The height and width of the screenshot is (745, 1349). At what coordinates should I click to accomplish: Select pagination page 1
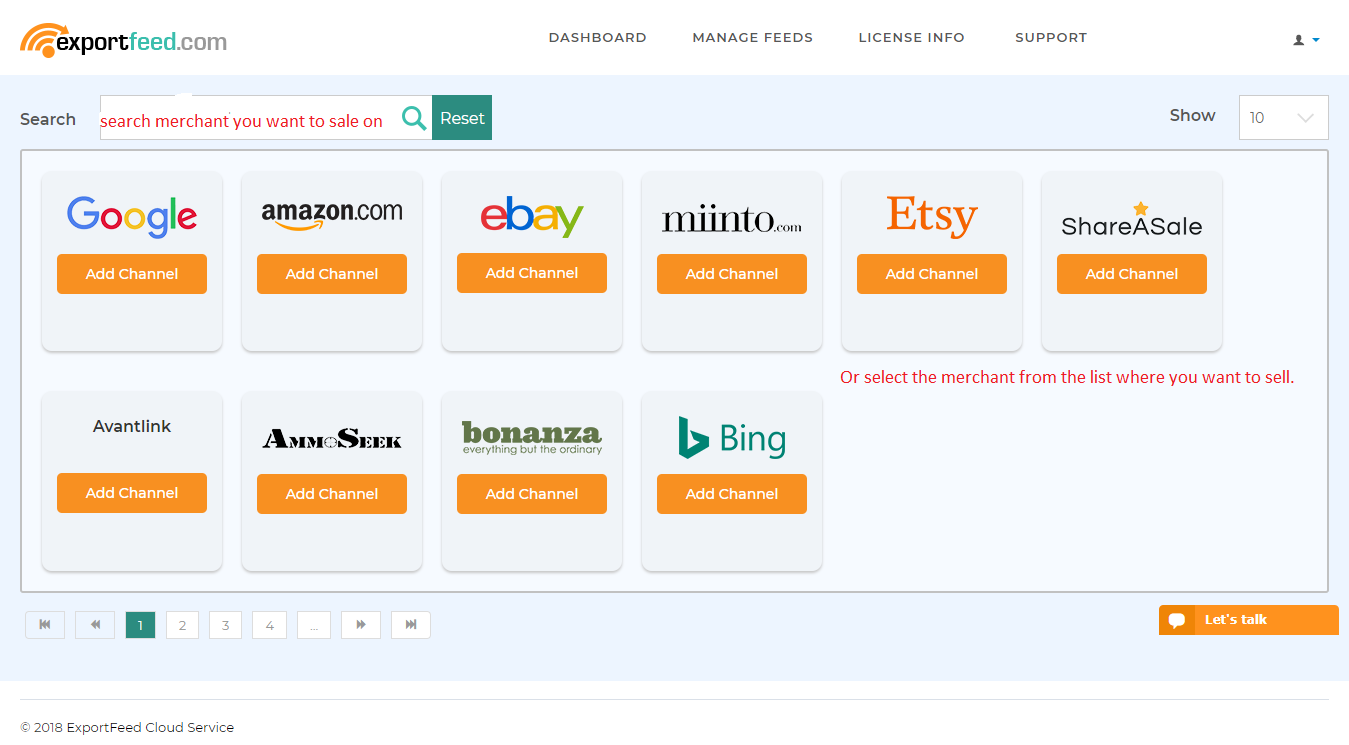(x=140, y=625)
